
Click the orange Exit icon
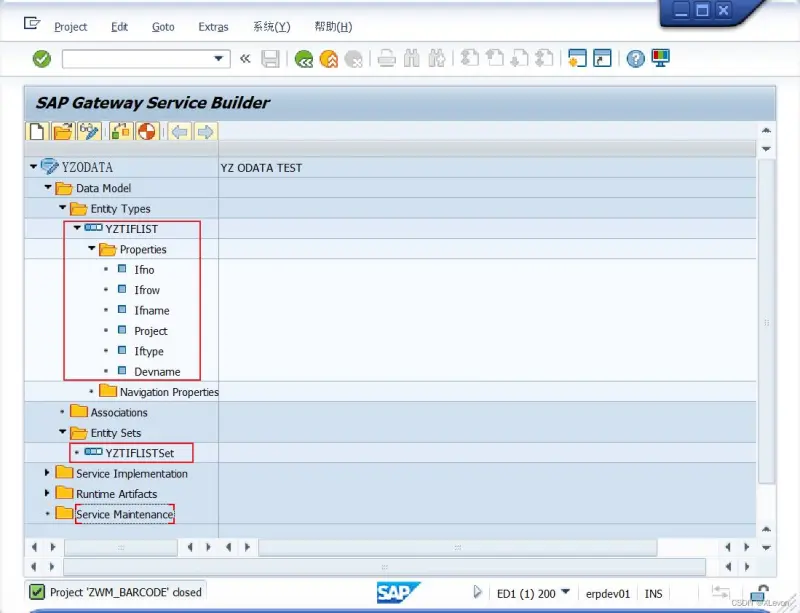[329, 59]
